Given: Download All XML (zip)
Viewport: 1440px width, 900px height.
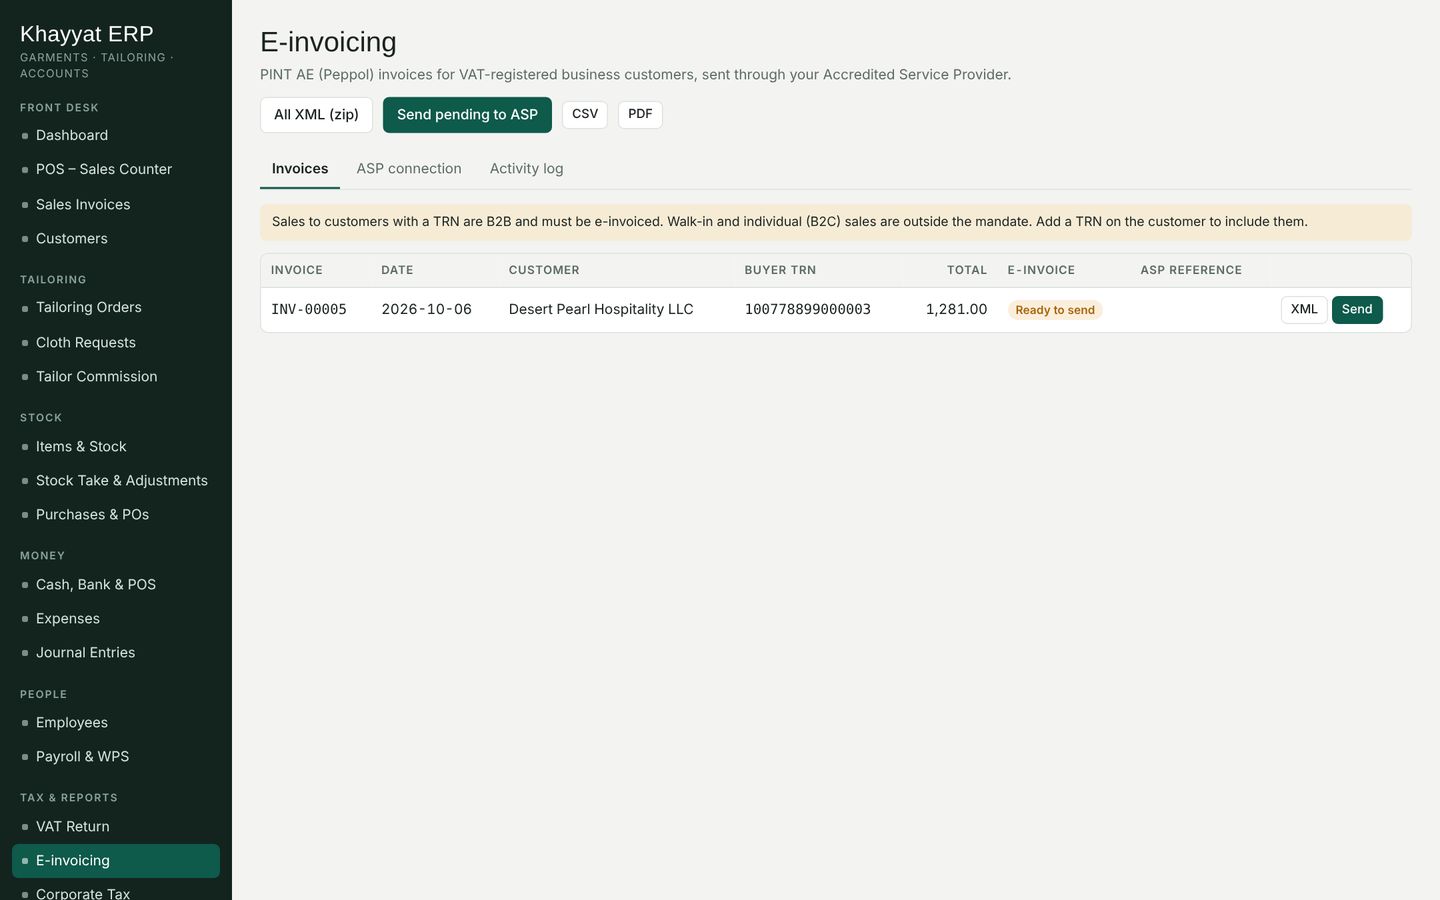Looking at the screenshot, I should pyautogui.click(x=316, y=115).
